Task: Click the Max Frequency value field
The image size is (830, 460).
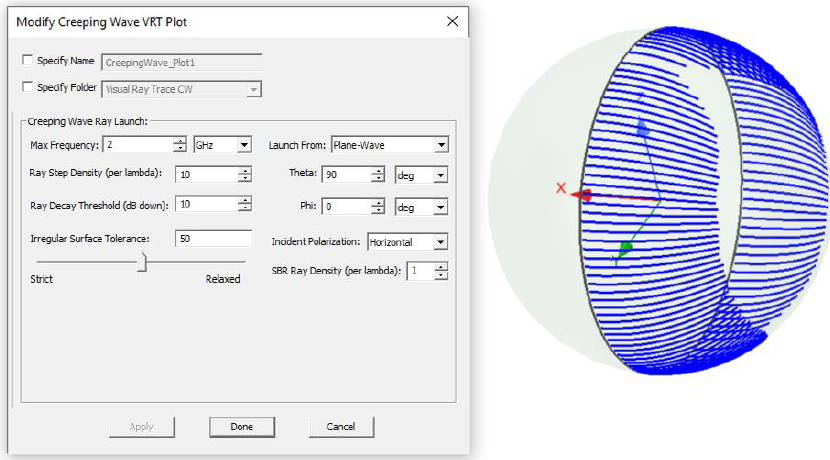Action: click(138, 145)
